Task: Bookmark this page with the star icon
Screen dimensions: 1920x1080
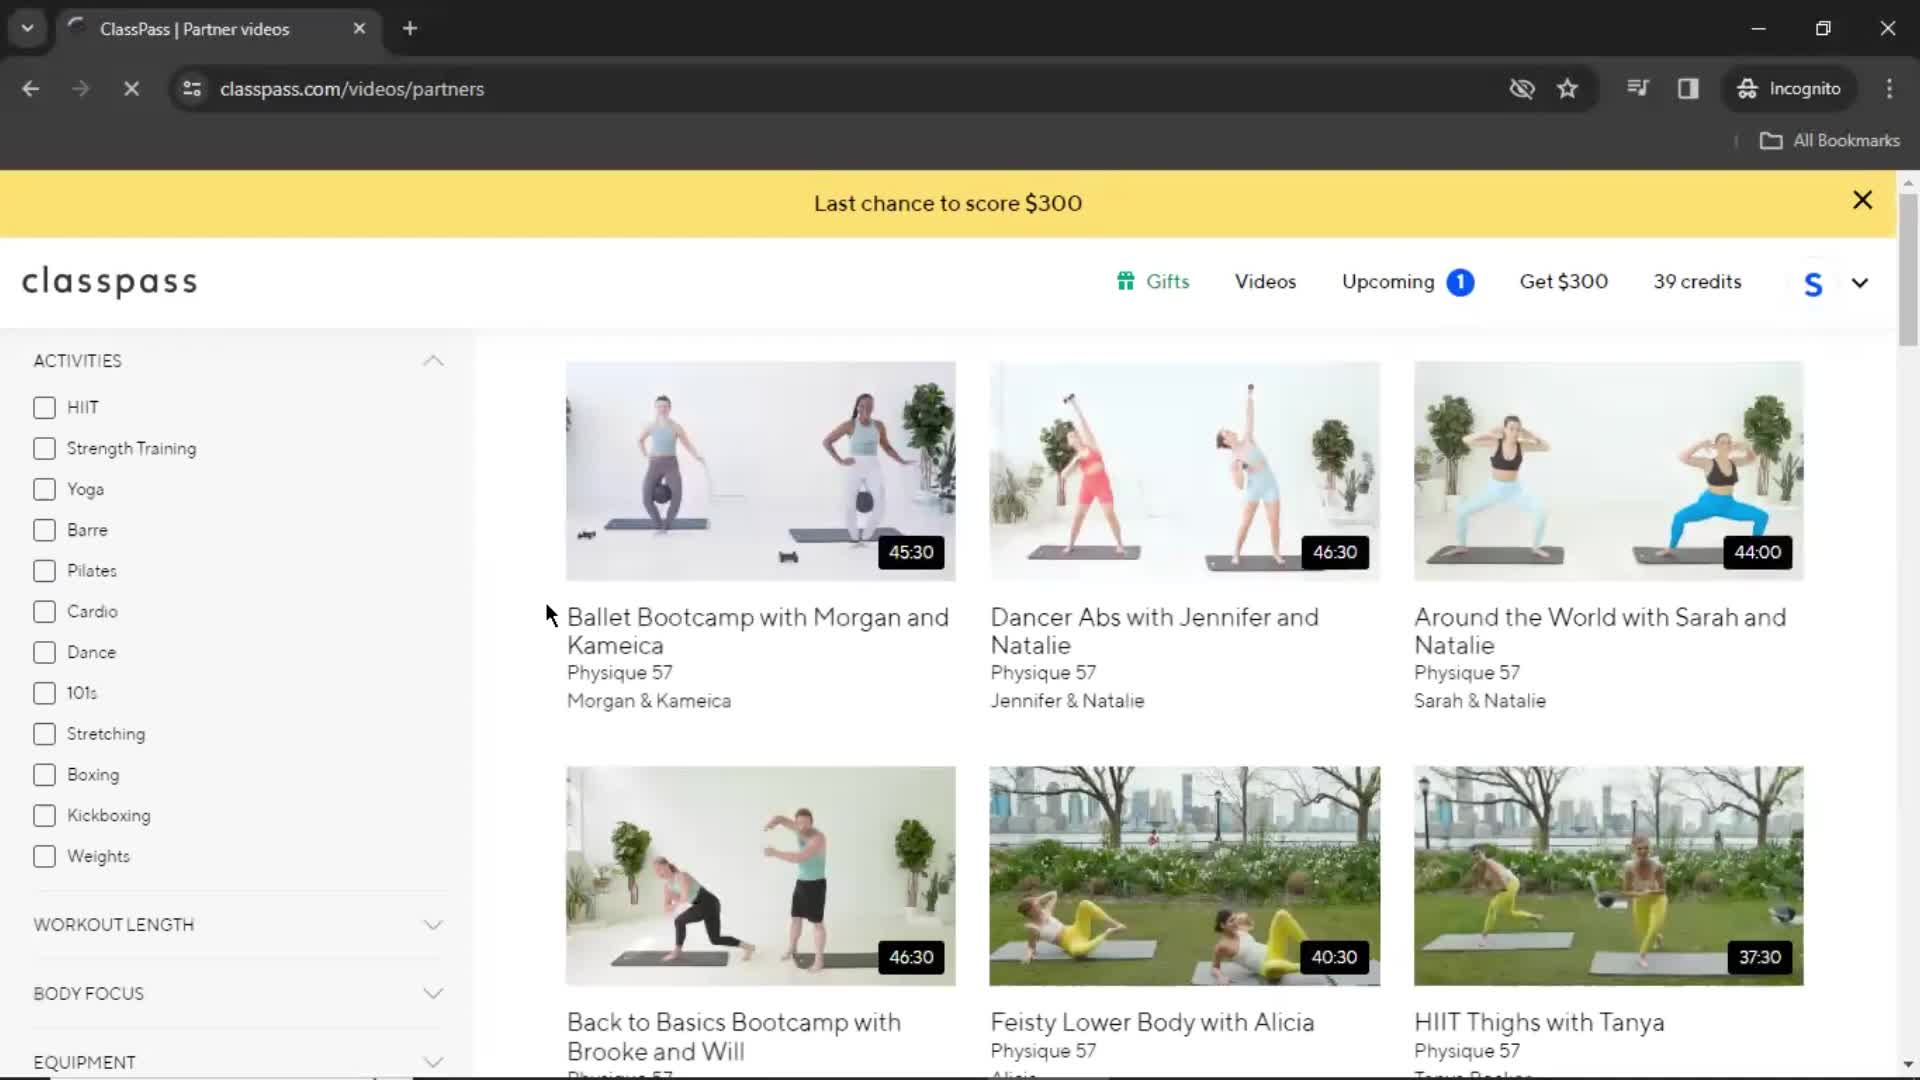Action: point(1567,89)
